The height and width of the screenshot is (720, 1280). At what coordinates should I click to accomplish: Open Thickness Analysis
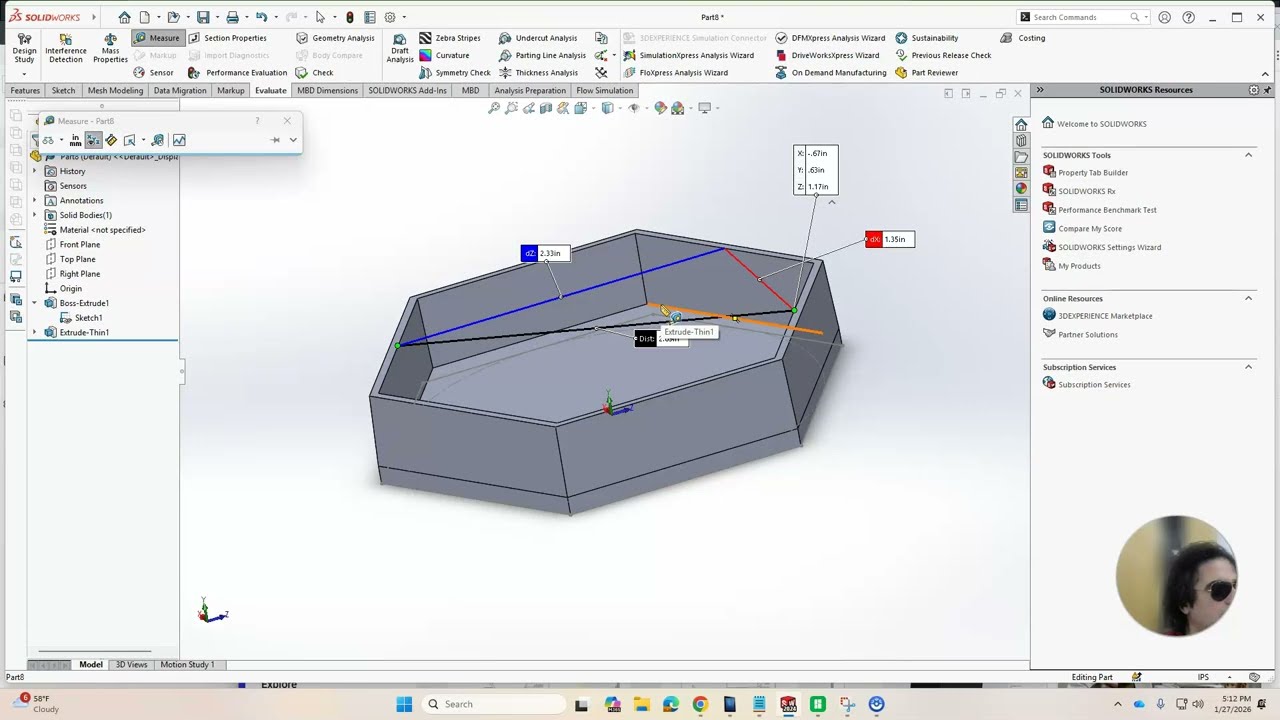[x=538, y=73]
